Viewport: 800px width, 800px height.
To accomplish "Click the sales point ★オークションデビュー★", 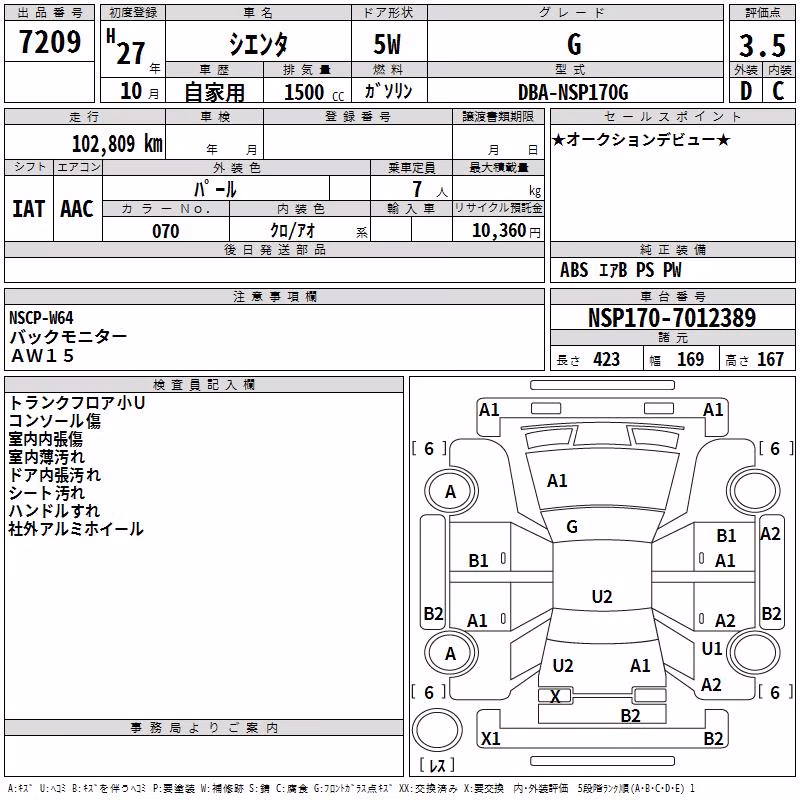I will click(641, 139).
